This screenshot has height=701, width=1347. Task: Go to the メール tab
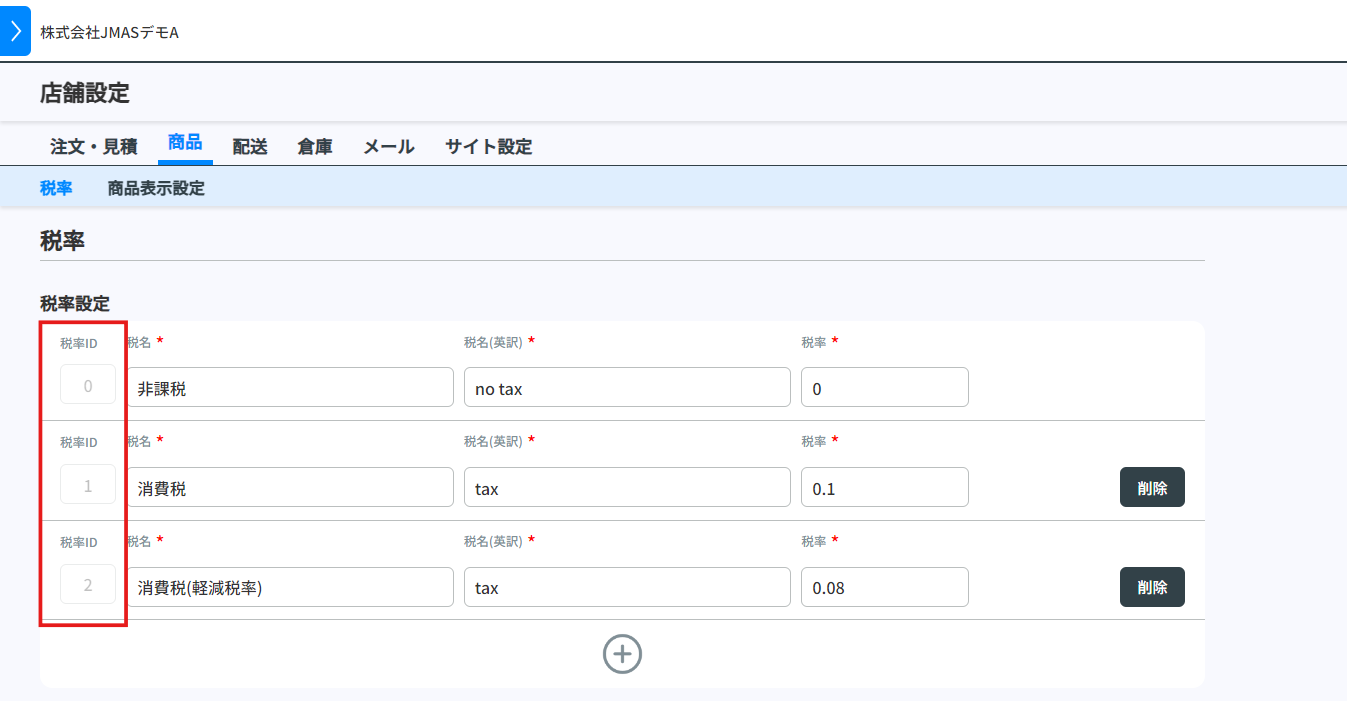(388, 146)
